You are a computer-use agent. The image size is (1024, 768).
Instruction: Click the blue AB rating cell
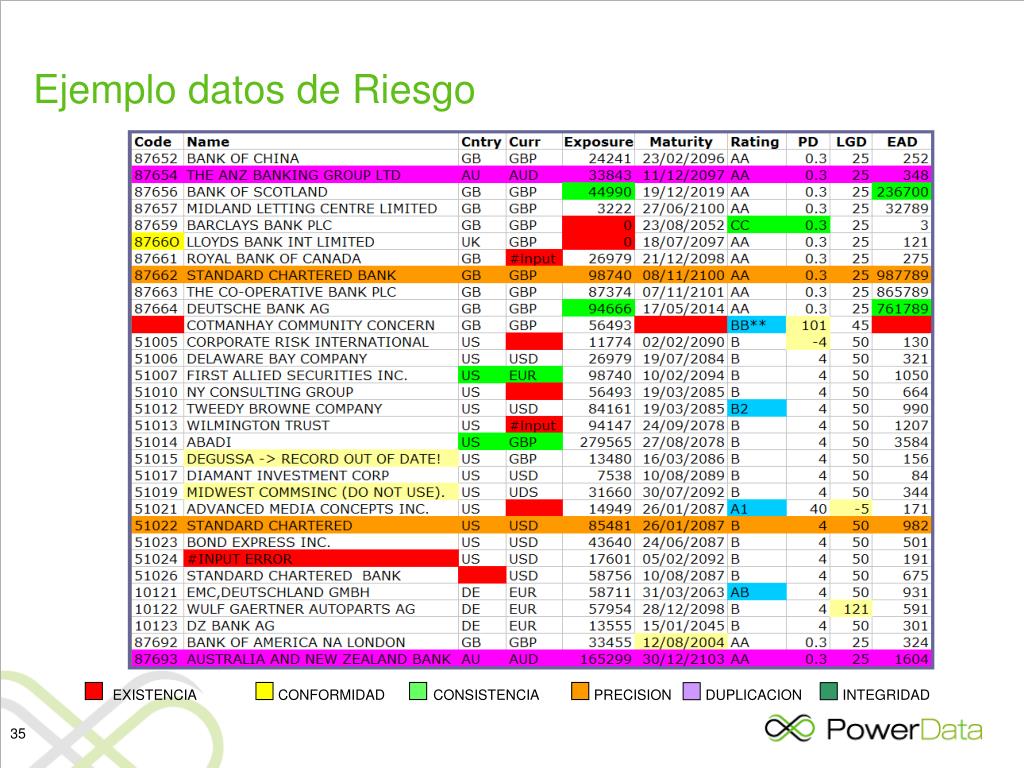756,592
